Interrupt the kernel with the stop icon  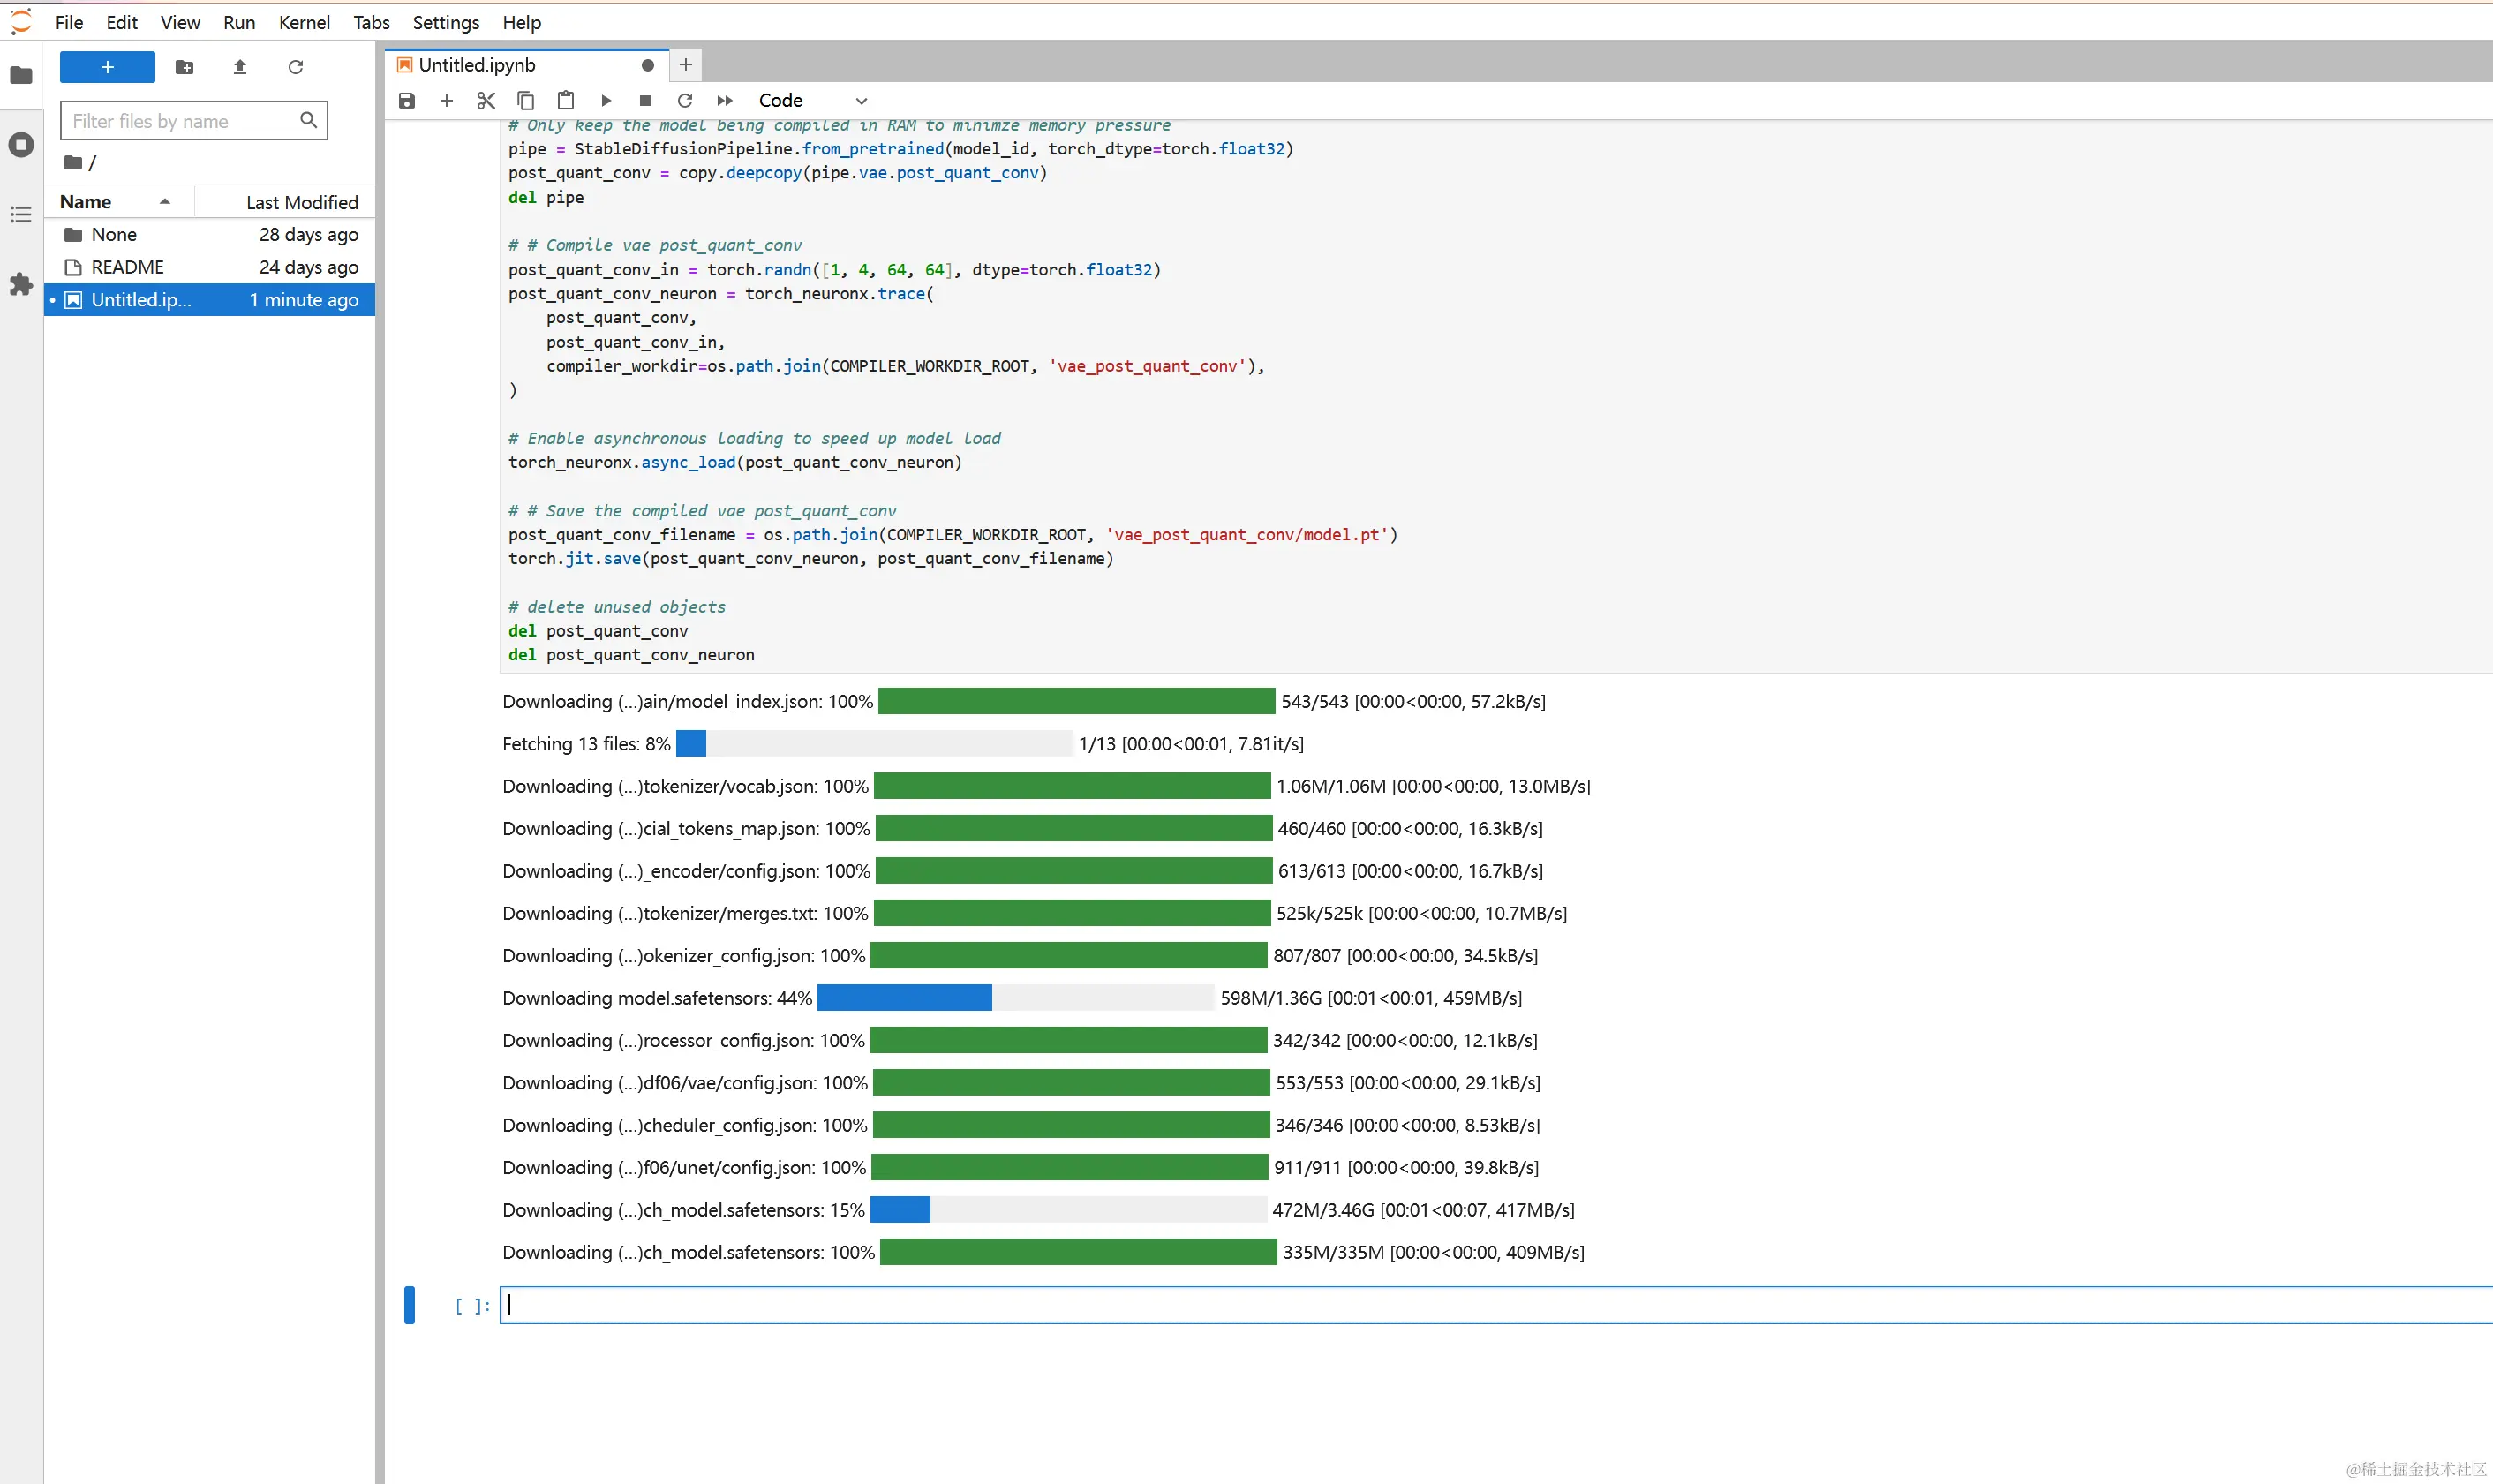[645, 100]
